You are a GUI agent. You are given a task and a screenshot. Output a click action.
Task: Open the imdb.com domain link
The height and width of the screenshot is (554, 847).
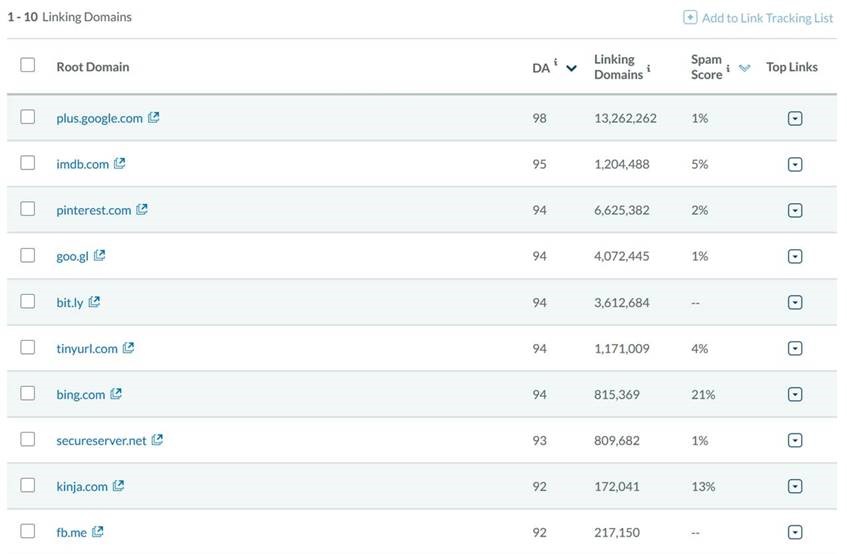[83, 164]
